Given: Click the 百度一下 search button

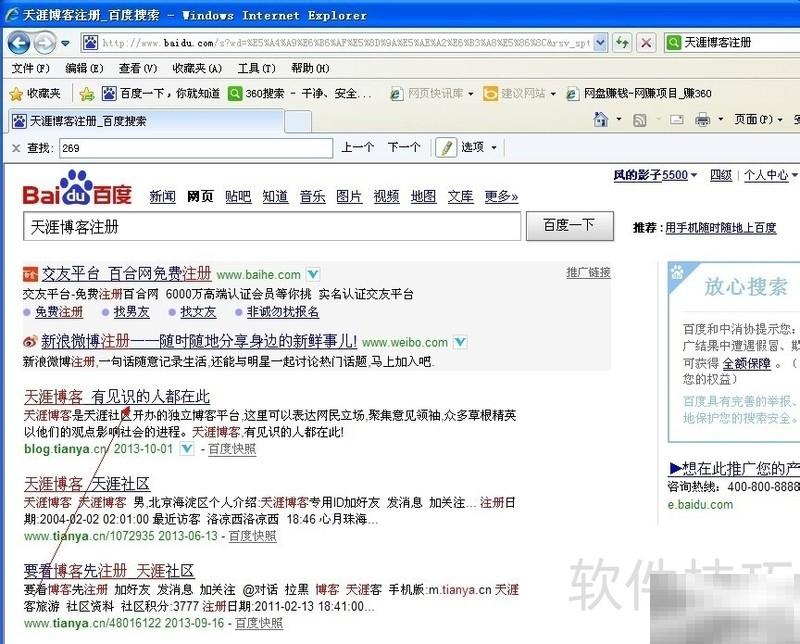Looking at the screenshot, I should pos(569,226).
